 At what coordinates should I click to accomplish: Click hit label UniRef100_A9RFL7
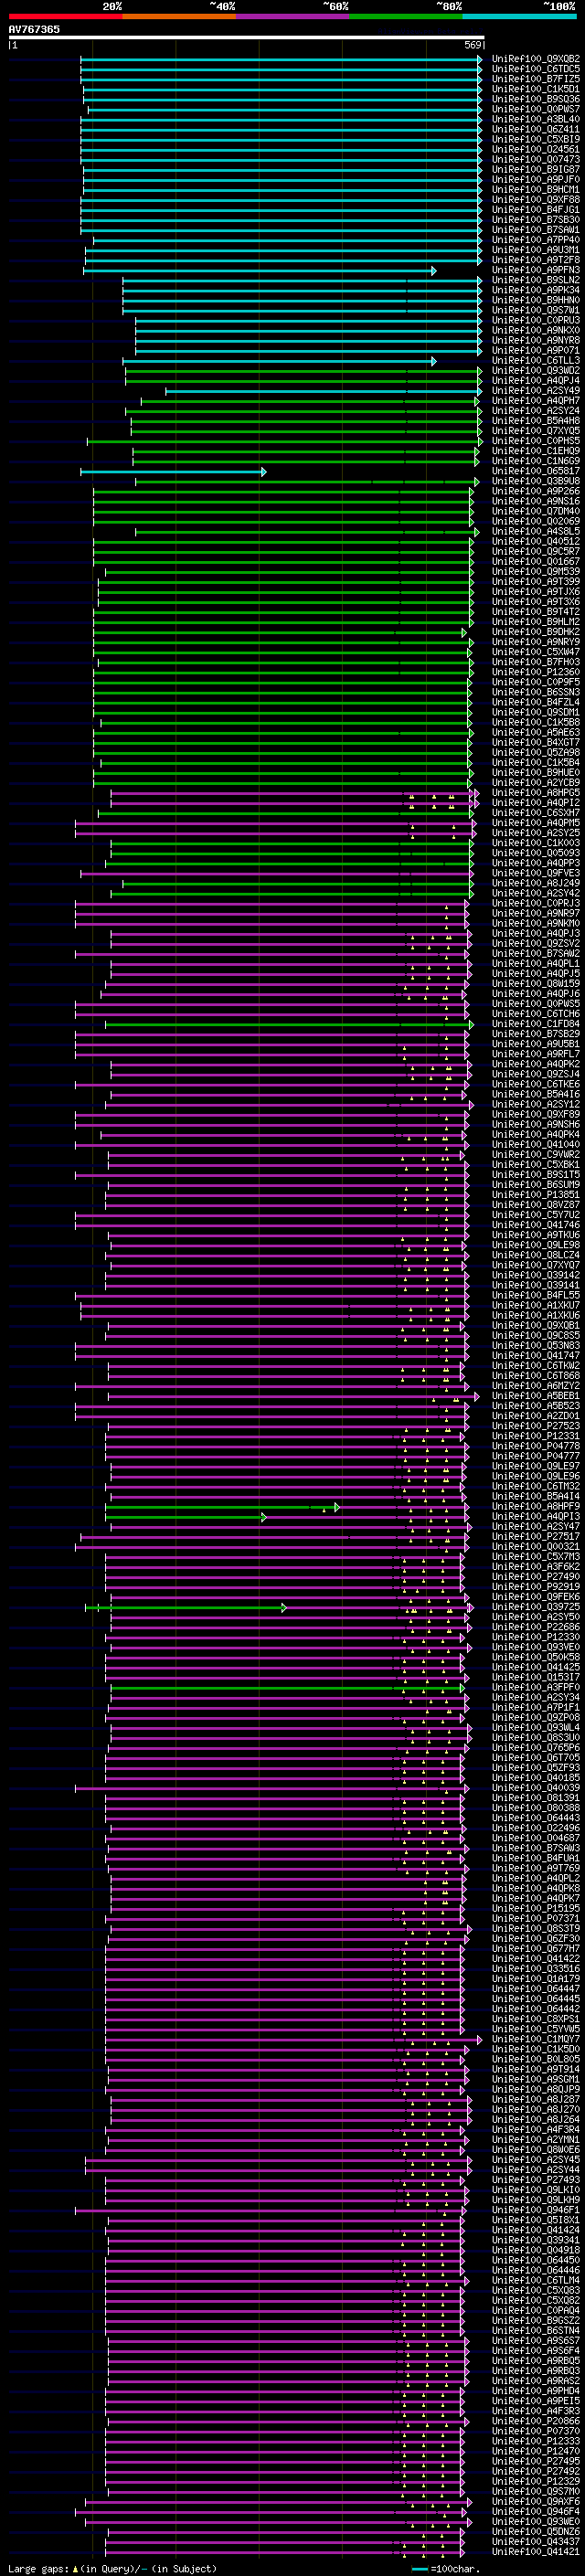tap(536, 1054)
